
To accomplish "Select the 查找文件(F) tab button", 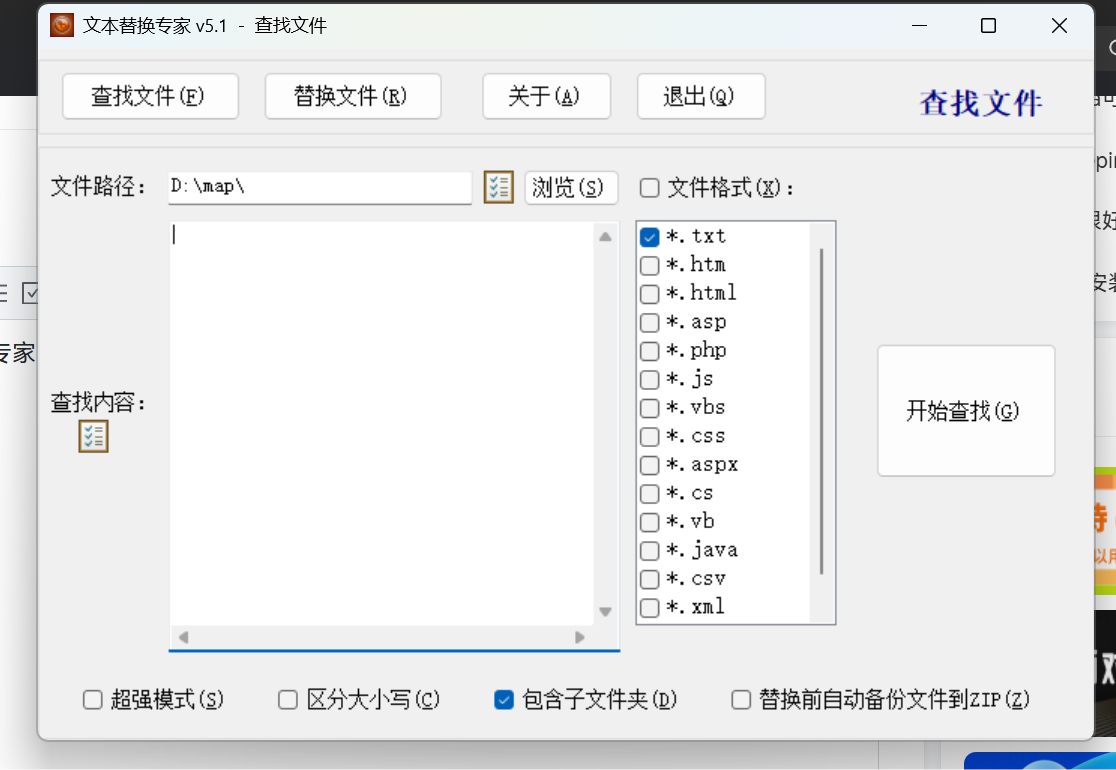I will pyautogui.click(x=150, y=96).
